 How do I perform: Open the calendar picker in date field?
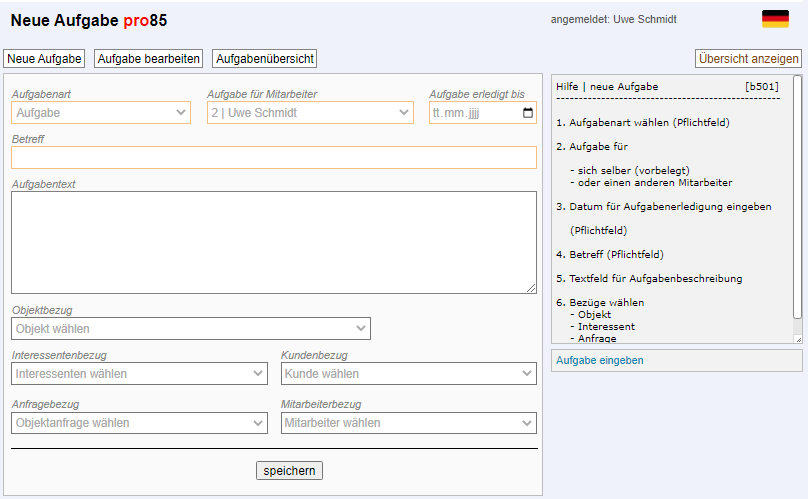(x=528, y=113)
